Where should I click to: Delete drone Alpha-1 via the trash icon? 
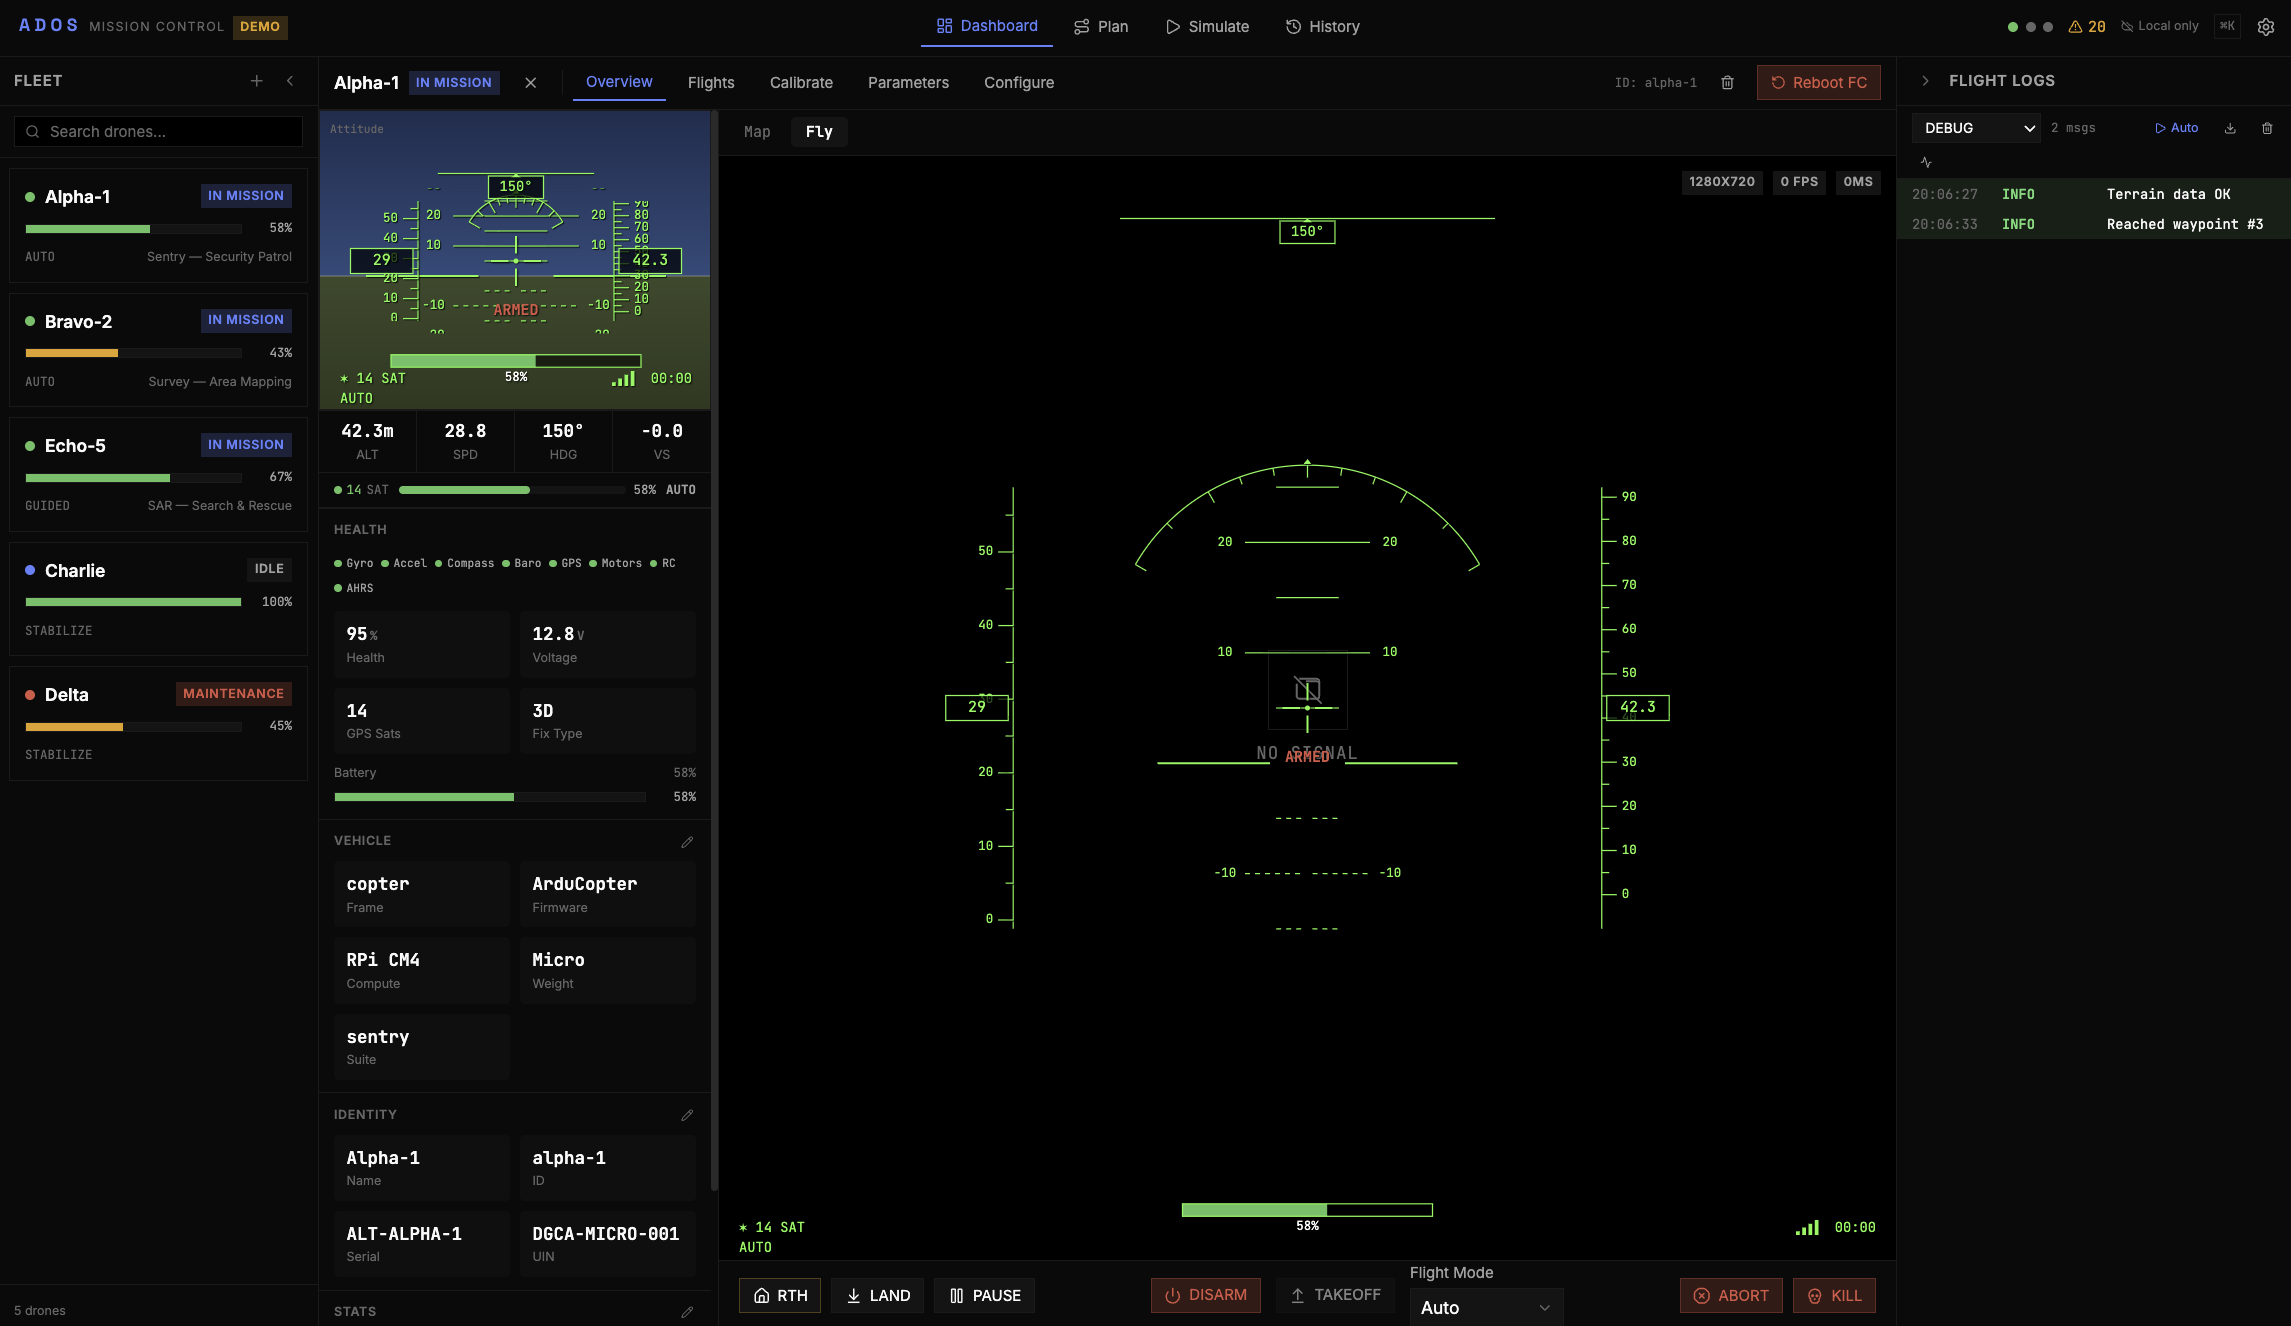(x=1727, y=82)
